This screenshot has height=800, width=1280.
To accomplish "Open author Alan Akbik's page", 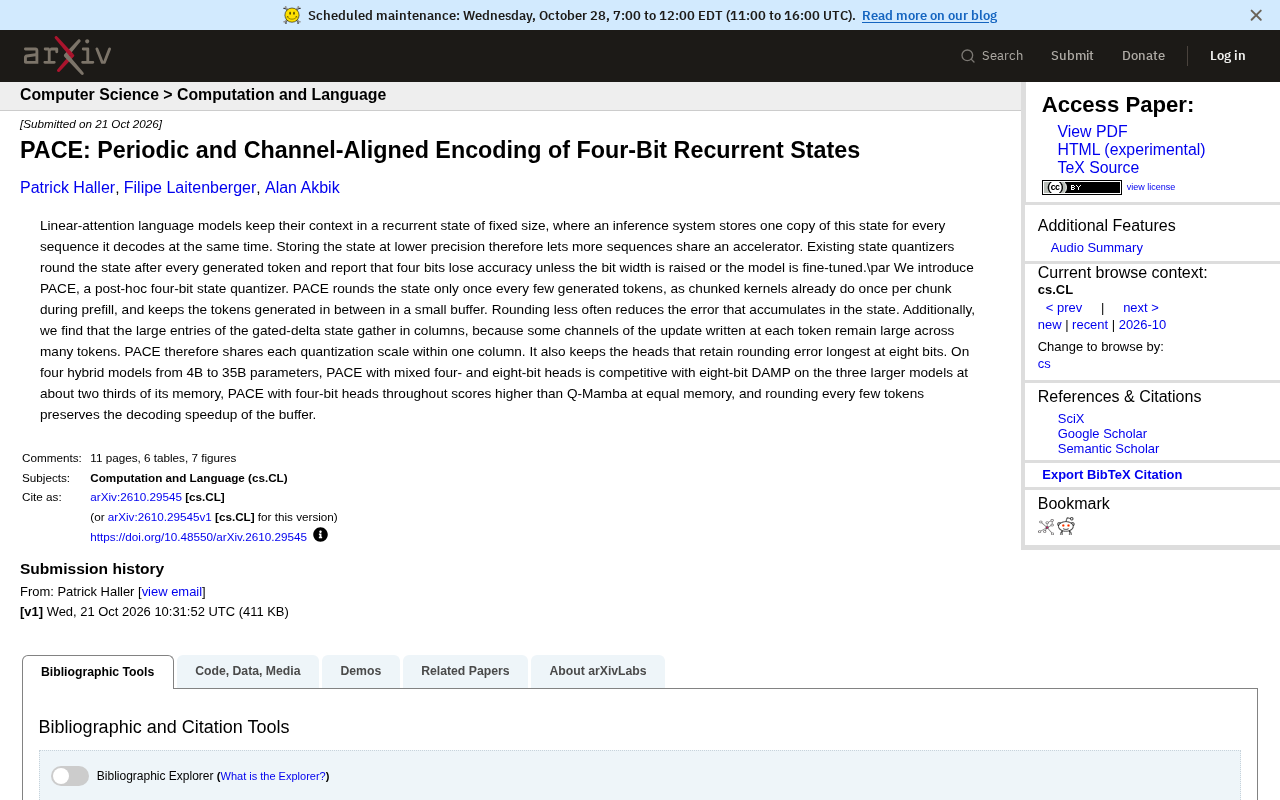I will tap(302, 188).
